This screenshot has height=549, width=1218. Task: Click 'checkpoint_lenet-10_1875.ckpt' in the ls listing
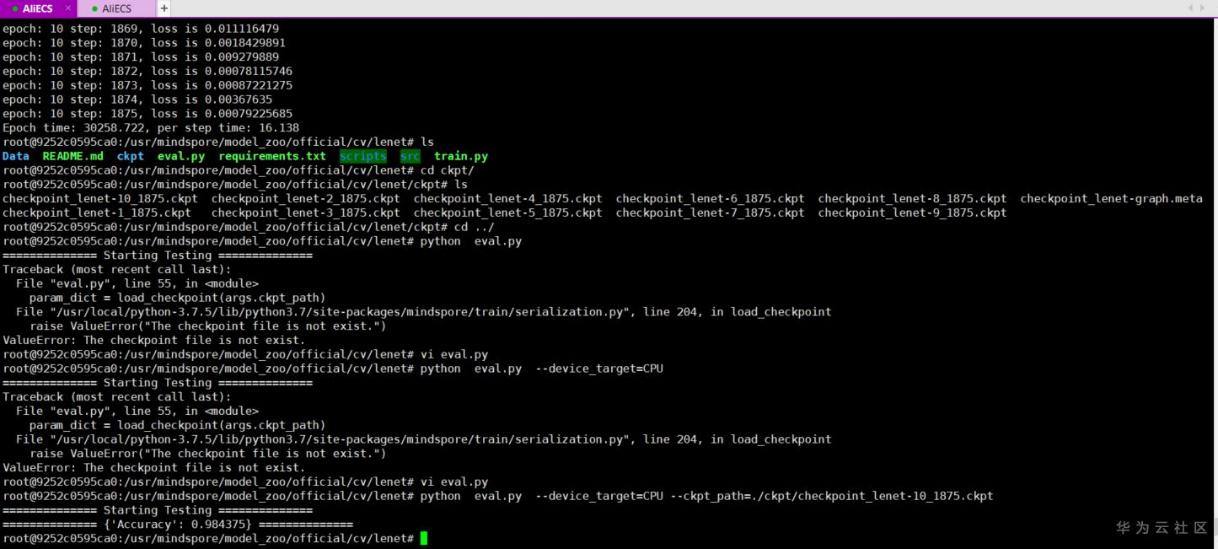pyautogui.click(x=100, y=198)
